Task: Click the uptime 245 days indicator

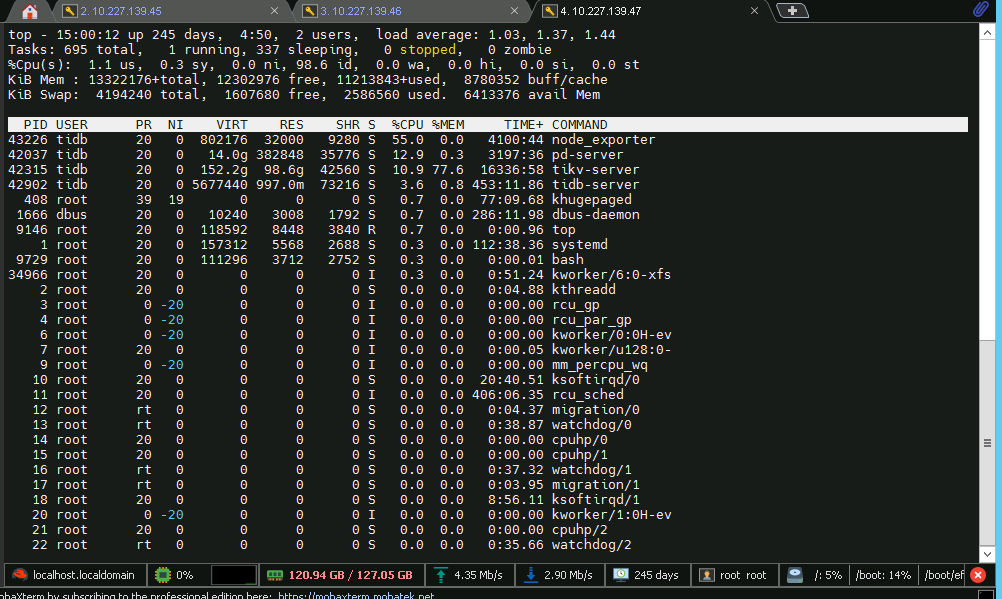Action: [621, 575]
